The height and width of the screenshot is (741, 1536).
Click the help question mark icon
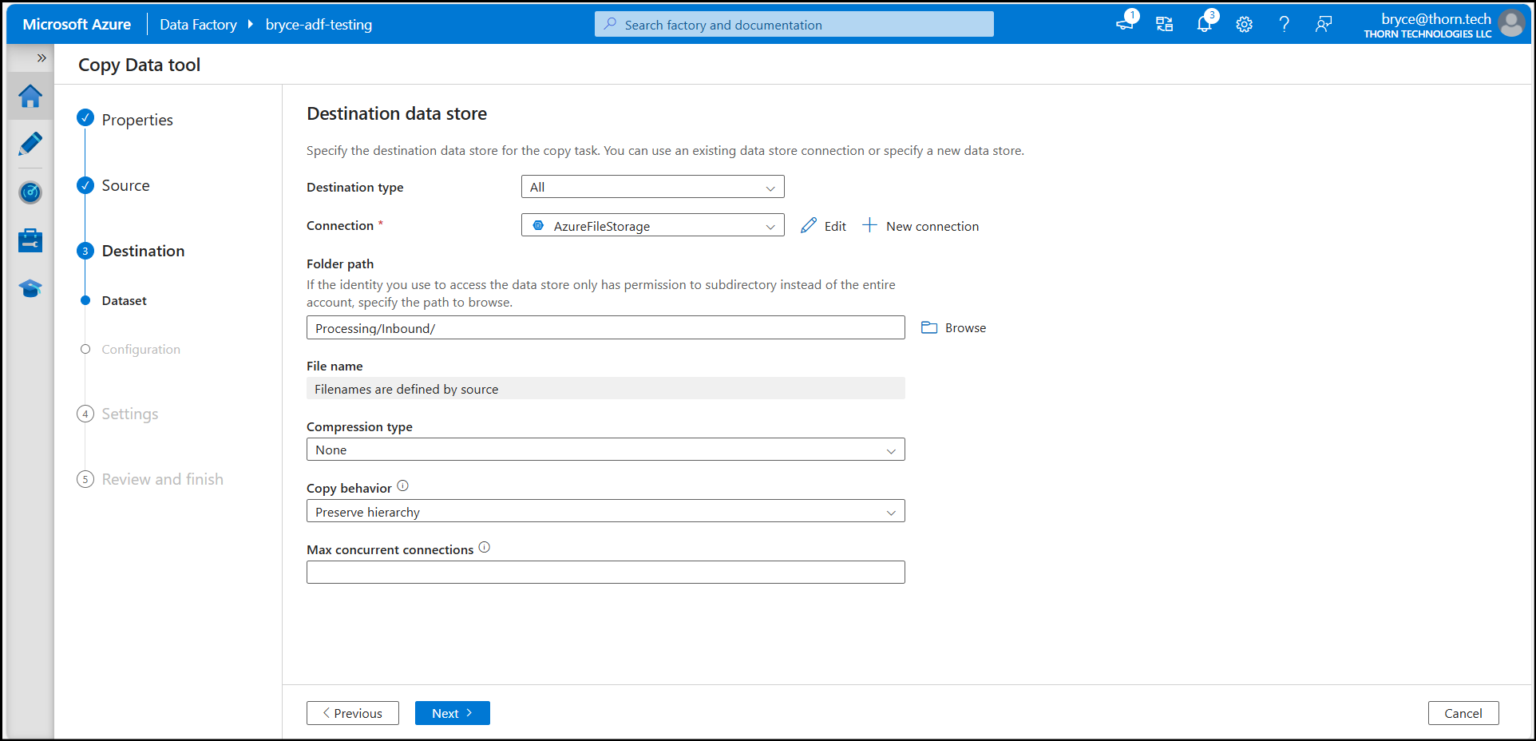[x=1284, y=23]
